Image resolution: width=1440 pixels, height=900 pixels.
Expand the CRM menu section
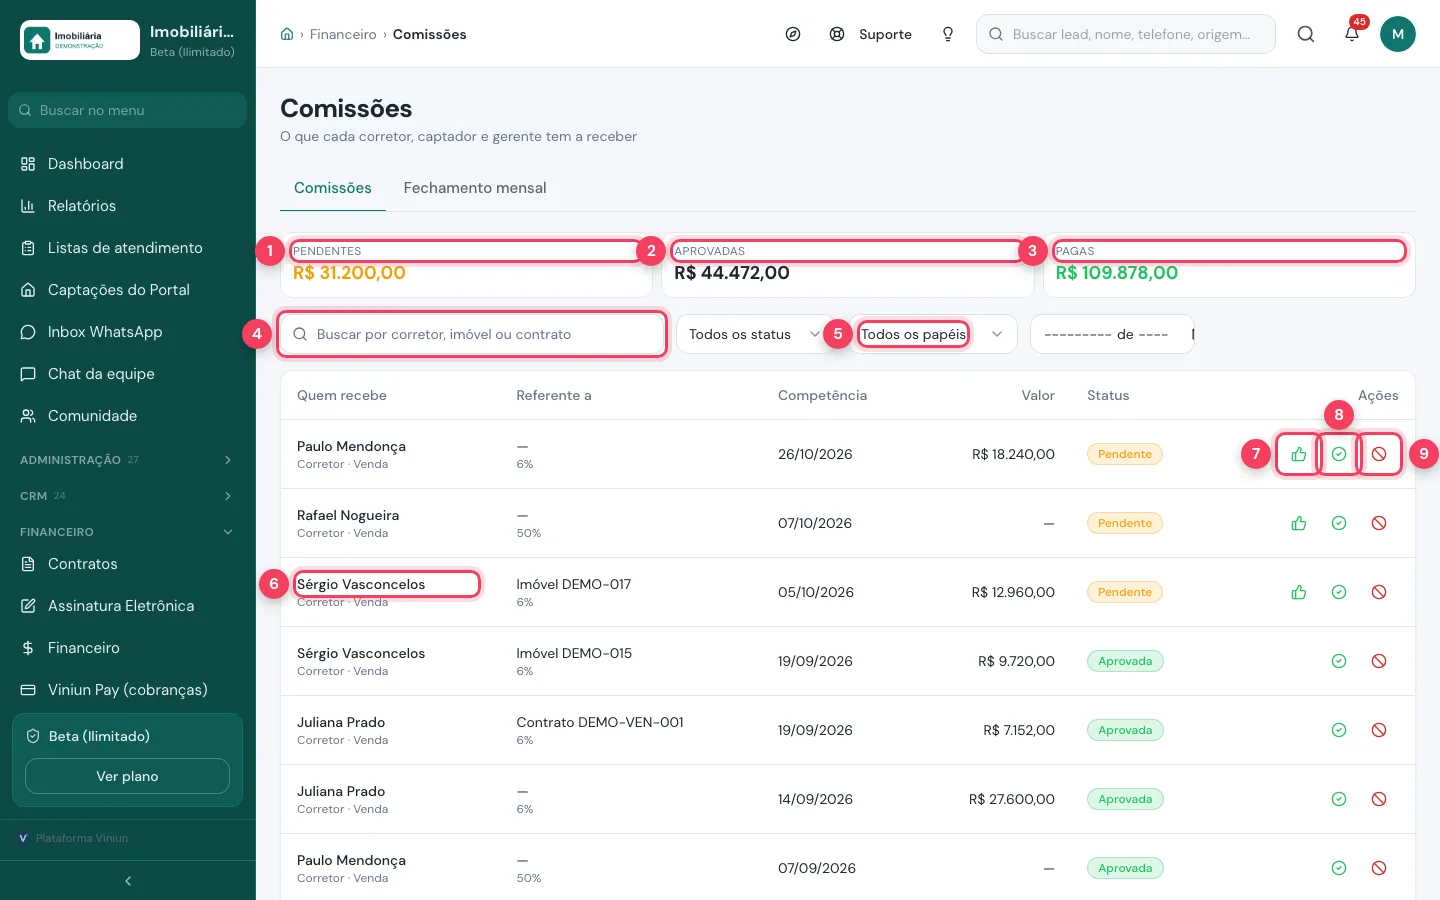(128, 496)
